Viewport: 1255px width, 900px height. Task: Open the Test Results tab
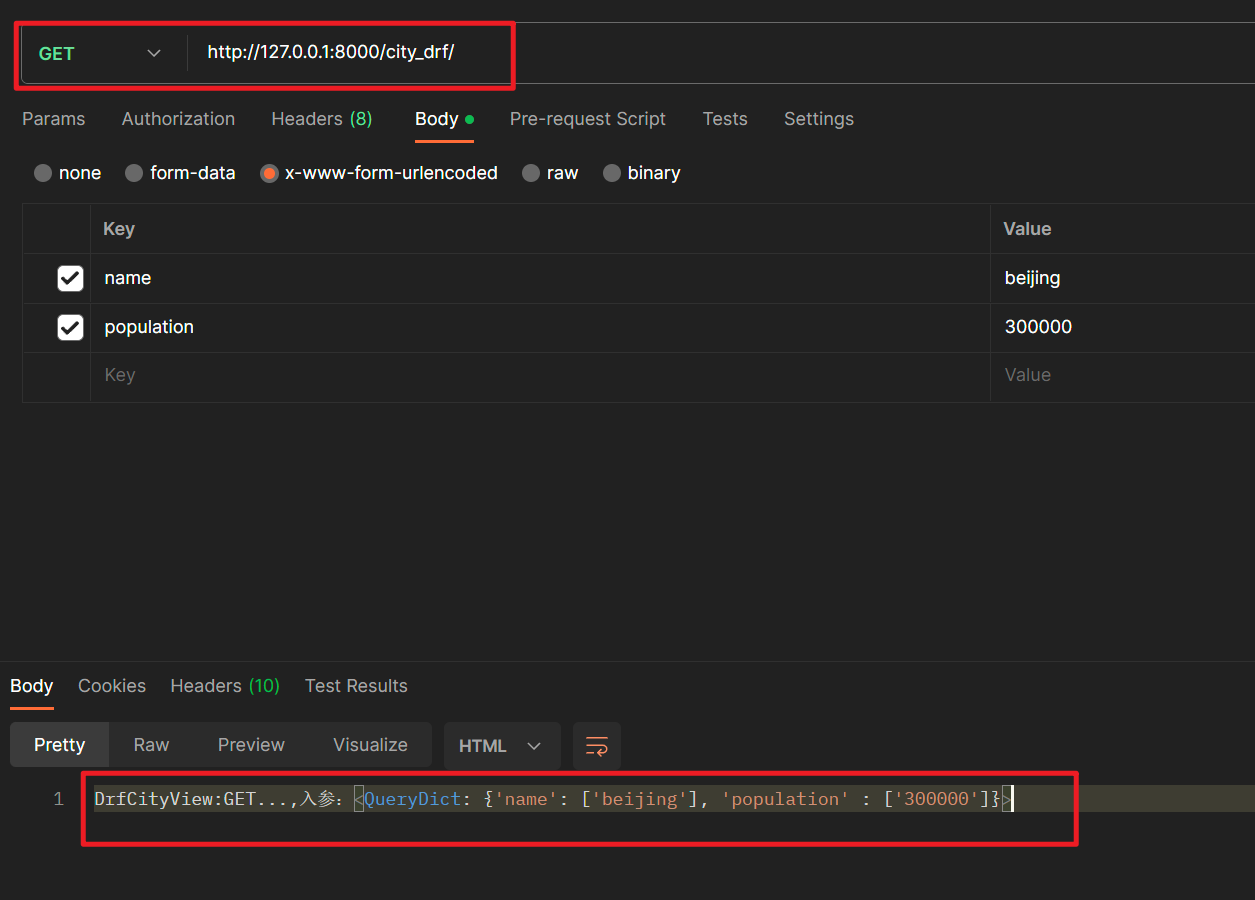(356, 686)
